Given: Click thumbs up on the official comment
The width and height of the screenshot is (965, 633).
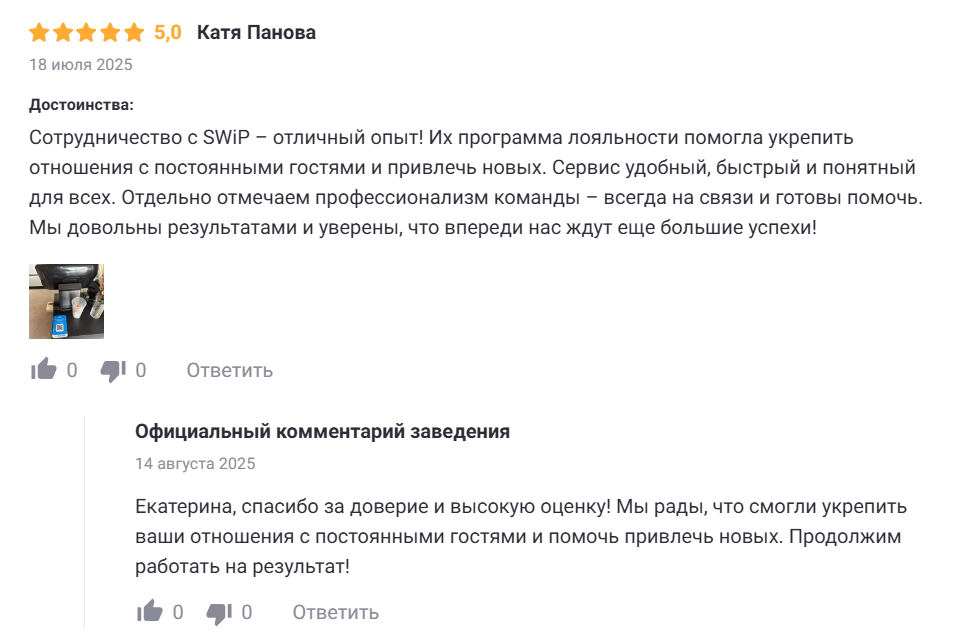Looking at the screenshot, I should point(150,611).
